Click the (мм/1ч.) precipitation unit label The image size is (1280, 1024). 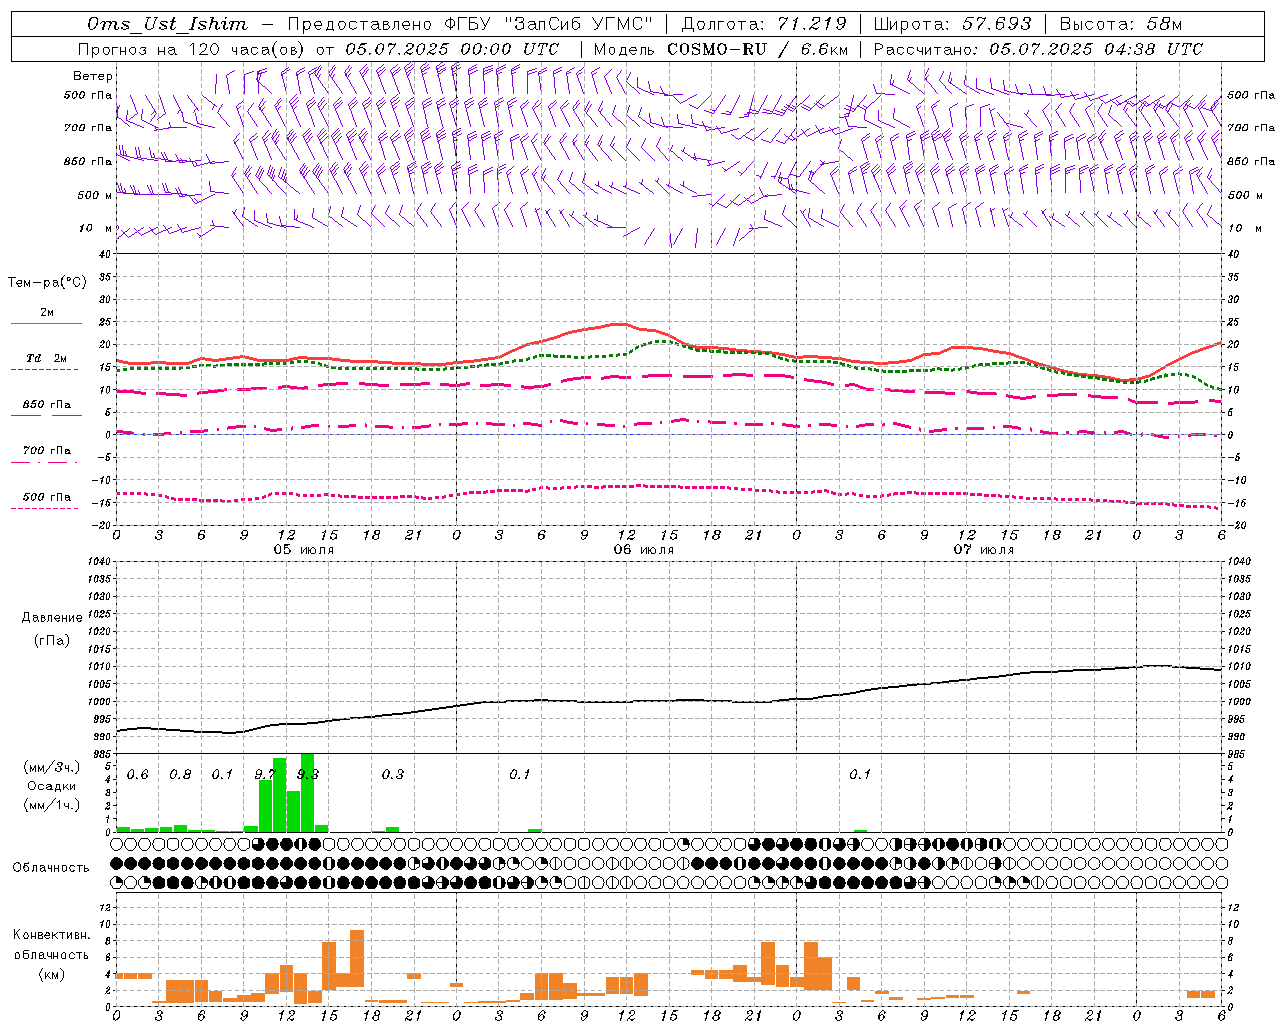pos(51,805)
